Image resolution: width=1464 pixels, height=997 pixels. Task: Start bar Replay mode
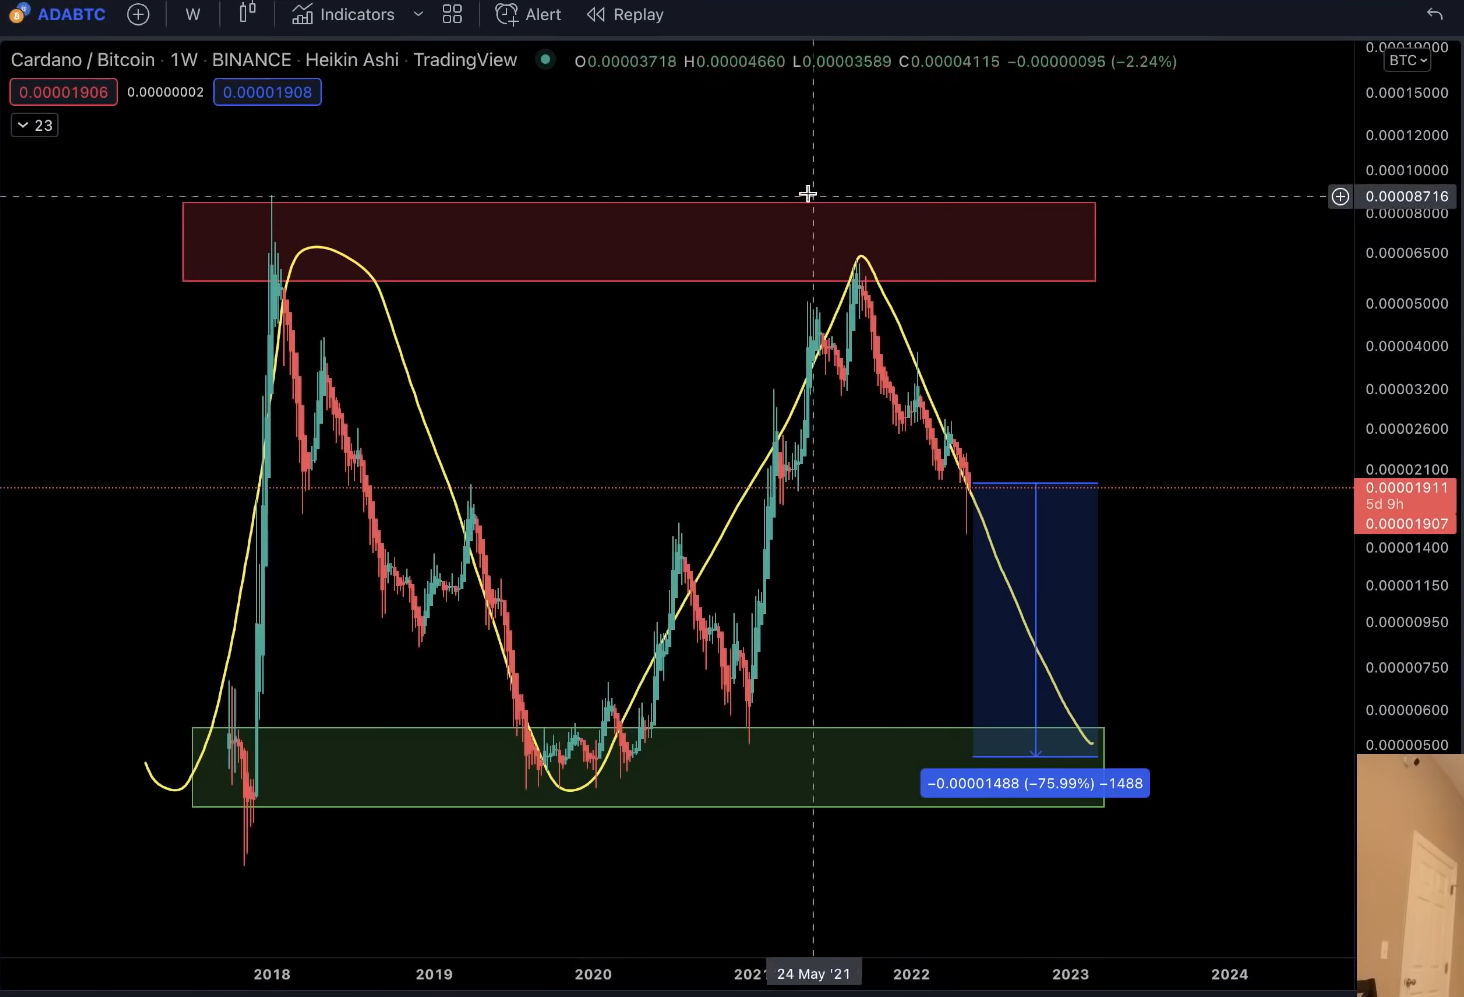pos(625,14)
